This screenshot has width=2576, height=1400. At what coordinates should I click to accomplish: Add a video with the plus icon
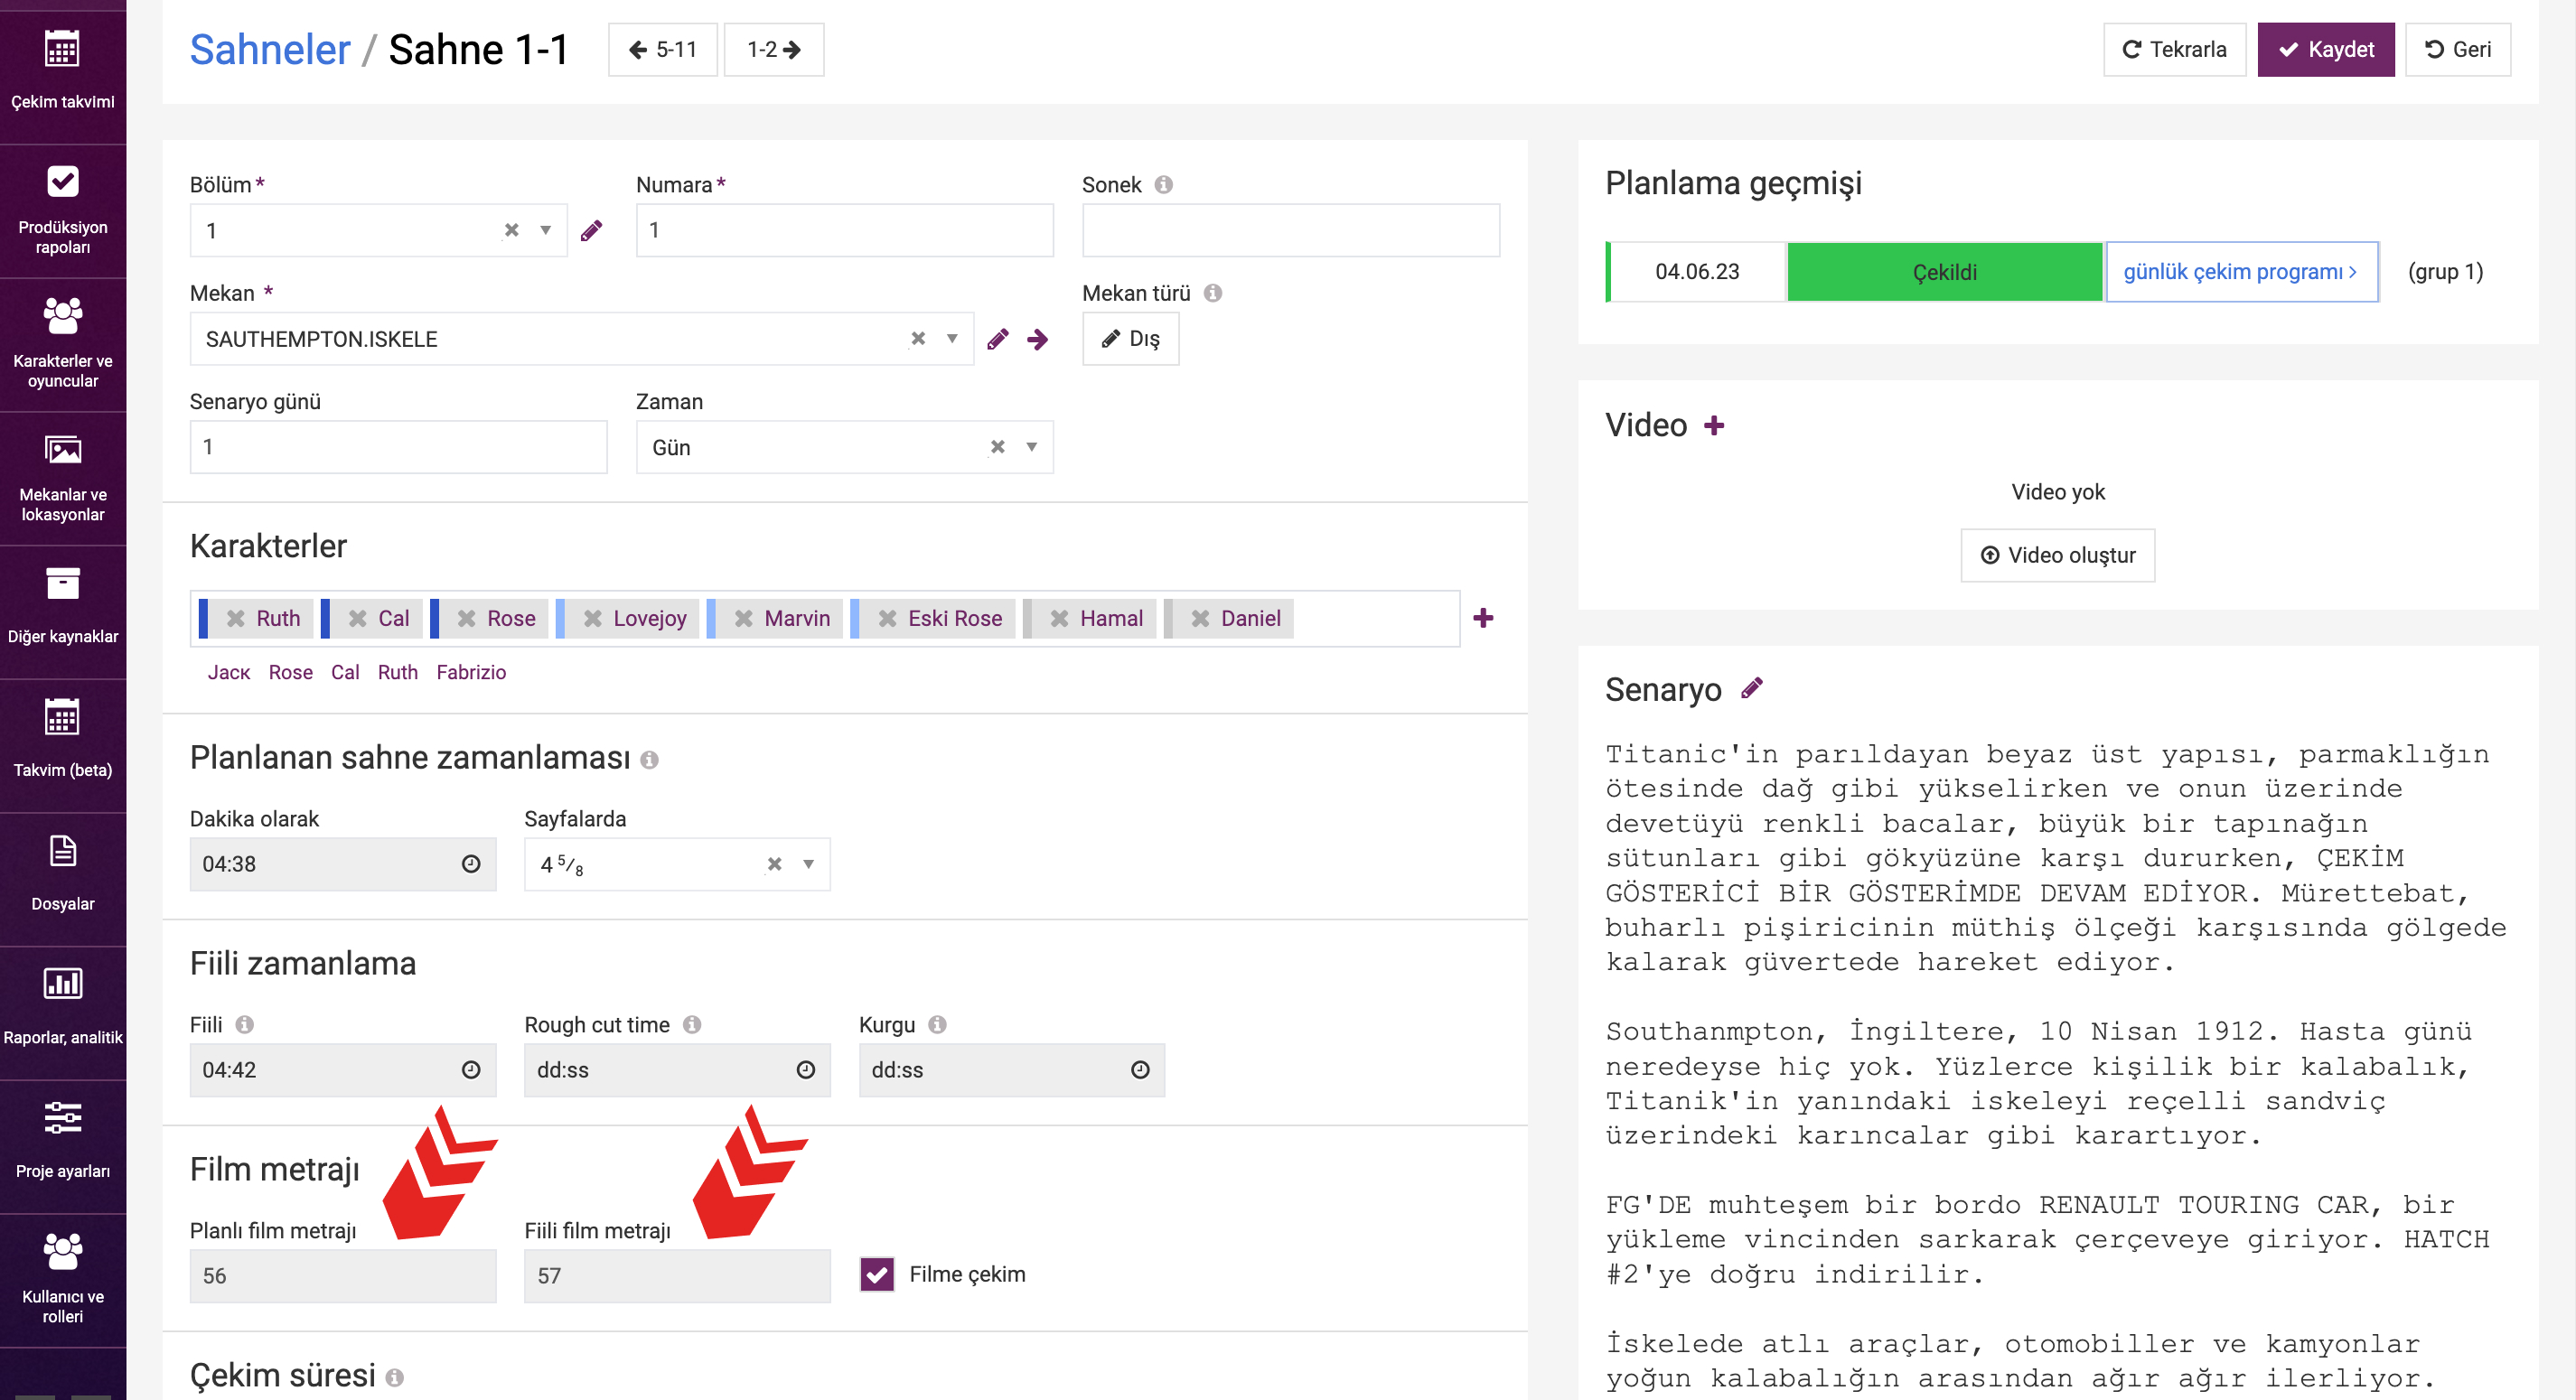[1714, 425]
